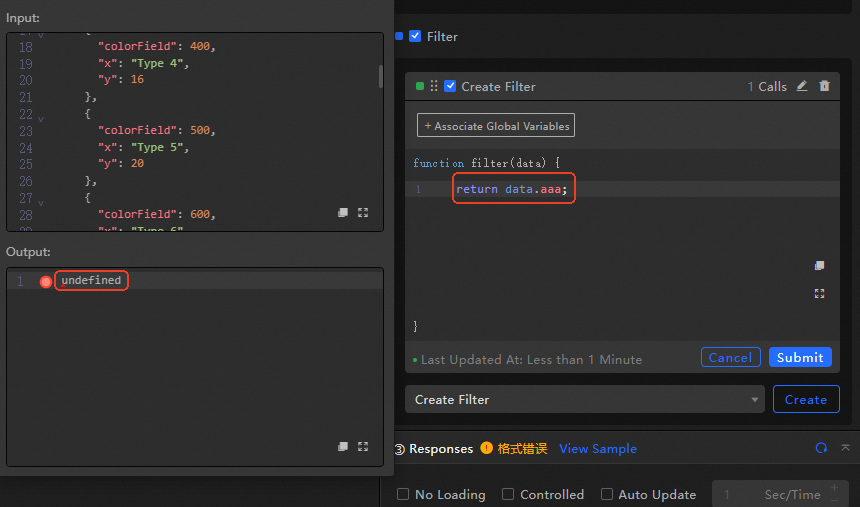Click the red error marker in Output
The width and height of the screenshot is (860, 507).
(x=46, y=281)
